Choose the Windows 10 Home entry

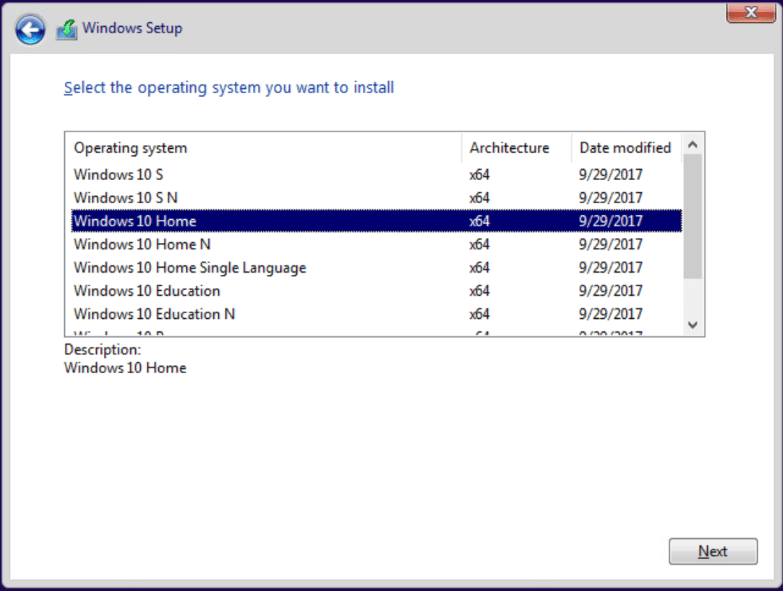point(135,221)
